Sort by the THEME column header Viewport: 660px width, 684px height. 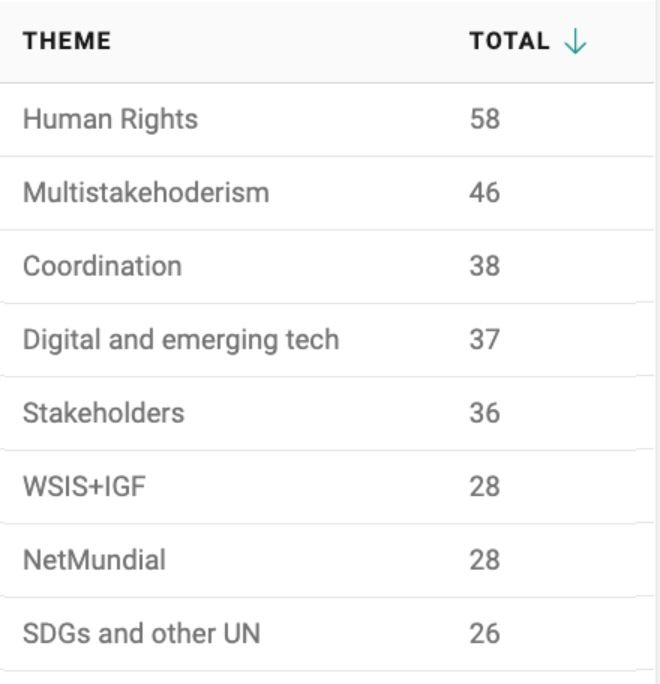click(67, 41)
